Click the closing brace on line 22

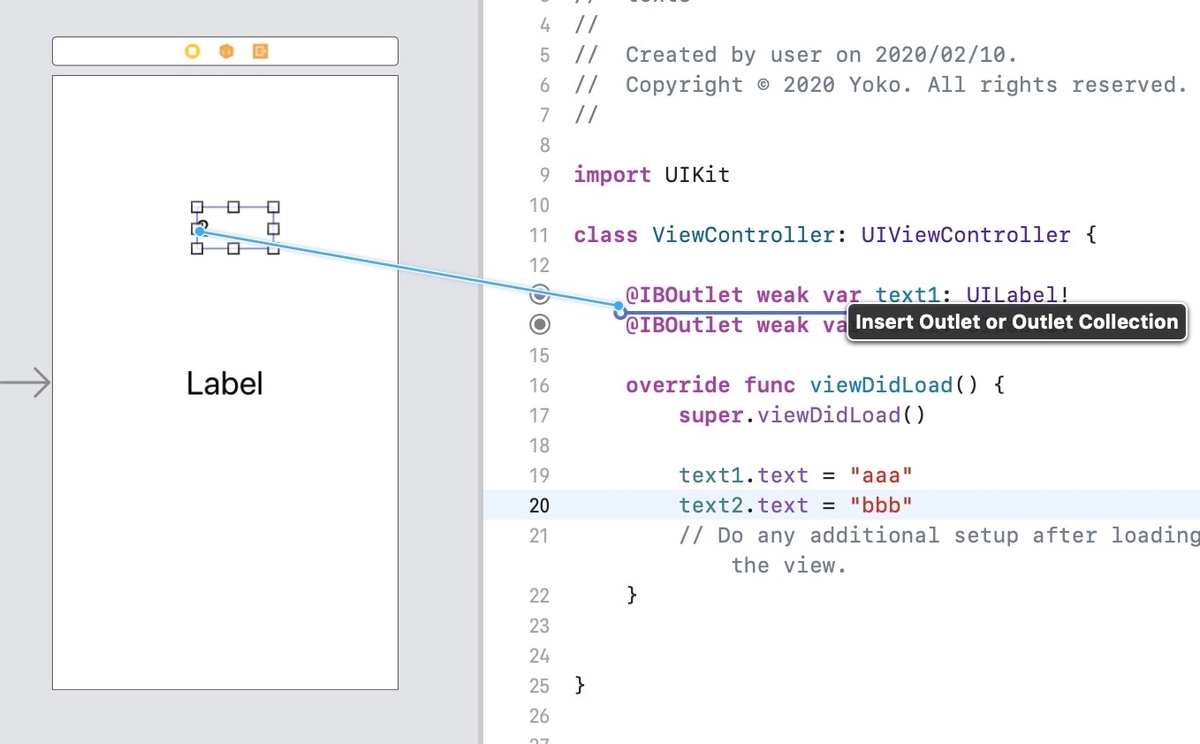coord(632,595)
